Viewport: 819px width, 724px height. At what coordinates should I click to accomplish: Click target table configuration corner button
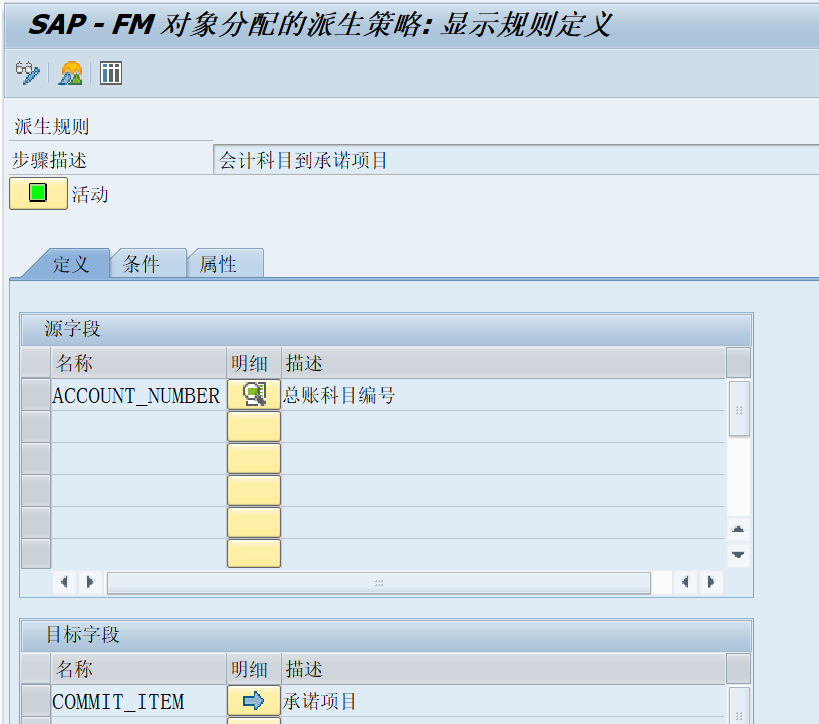(739, 669)
